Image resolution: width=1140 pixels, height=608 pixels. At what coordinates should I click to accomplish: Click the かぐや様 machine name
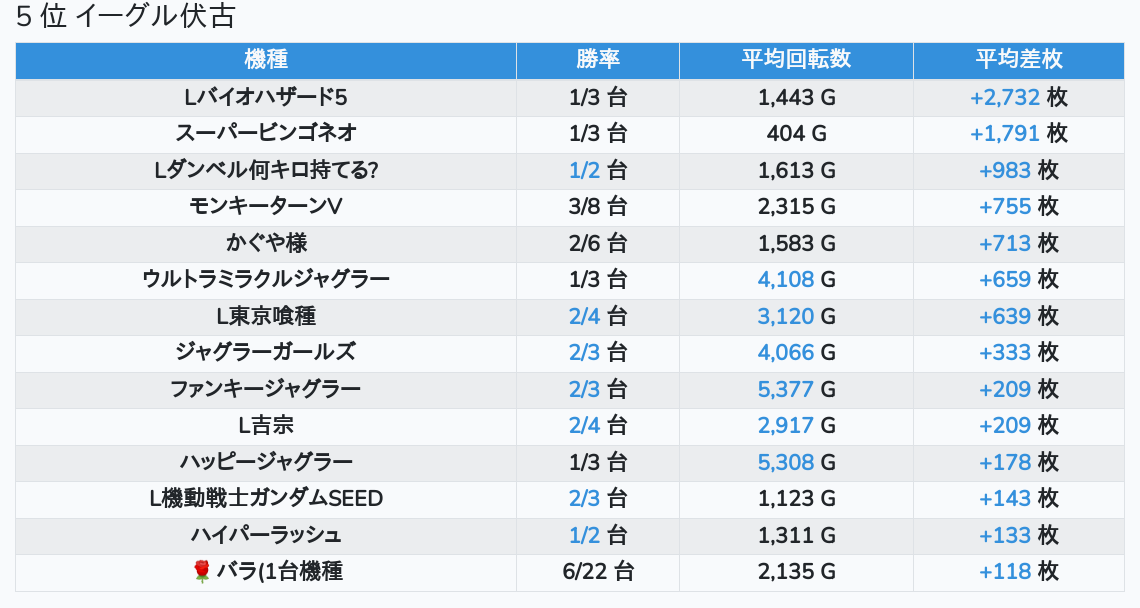click(266, 243)
